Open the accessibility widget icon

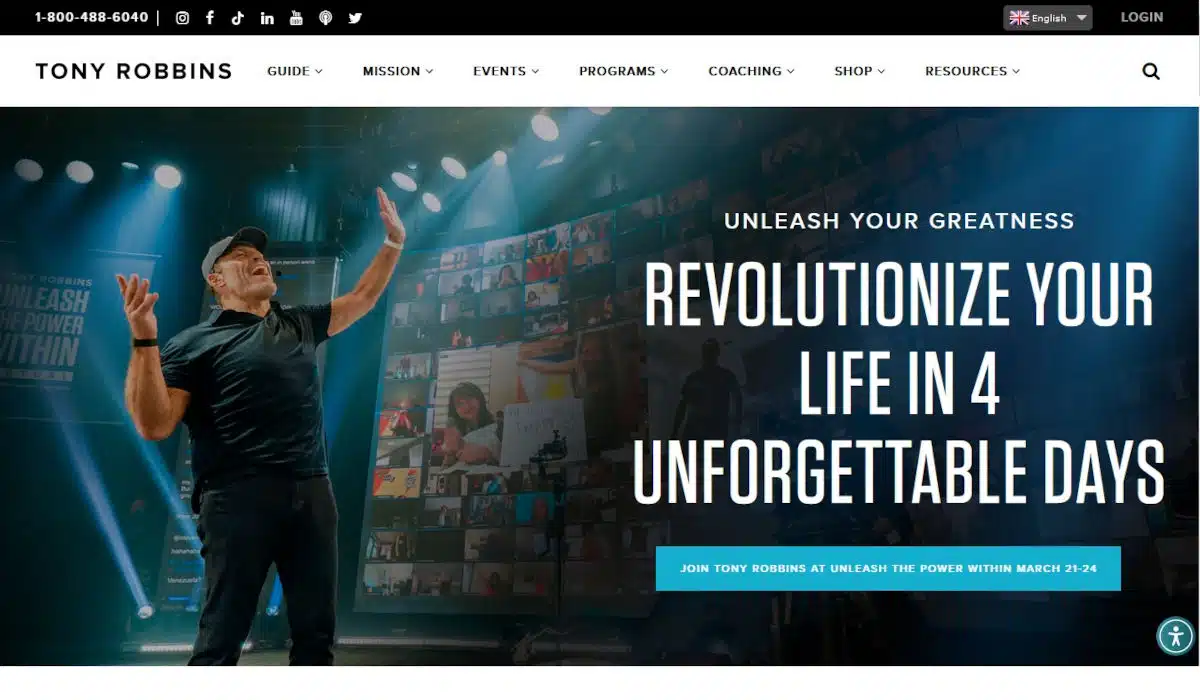1176,636
